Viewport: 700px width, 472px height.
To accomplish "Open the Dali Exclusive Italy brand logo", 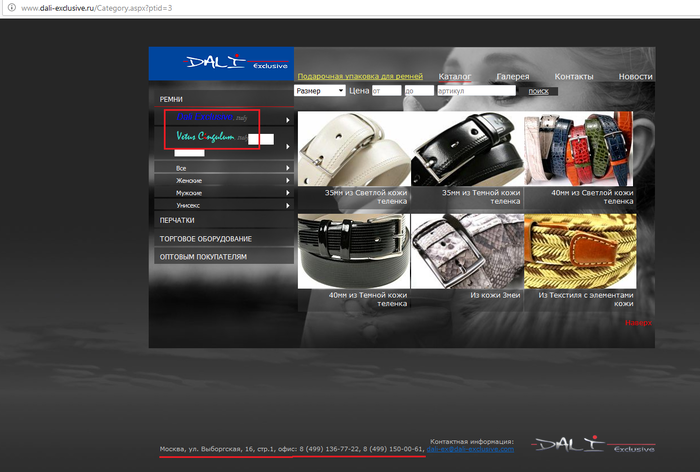I will coord(210,118).
